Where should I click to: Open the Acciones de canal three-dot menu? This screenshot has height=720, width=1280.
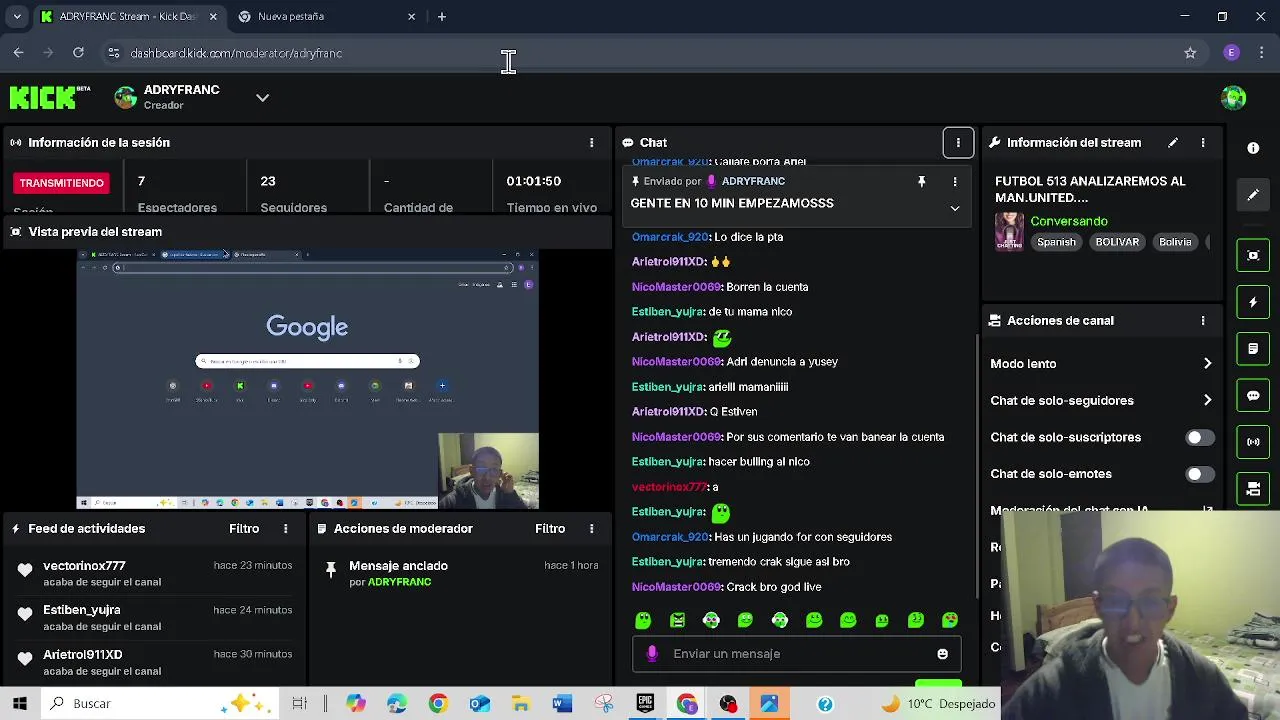[1203, 321]
